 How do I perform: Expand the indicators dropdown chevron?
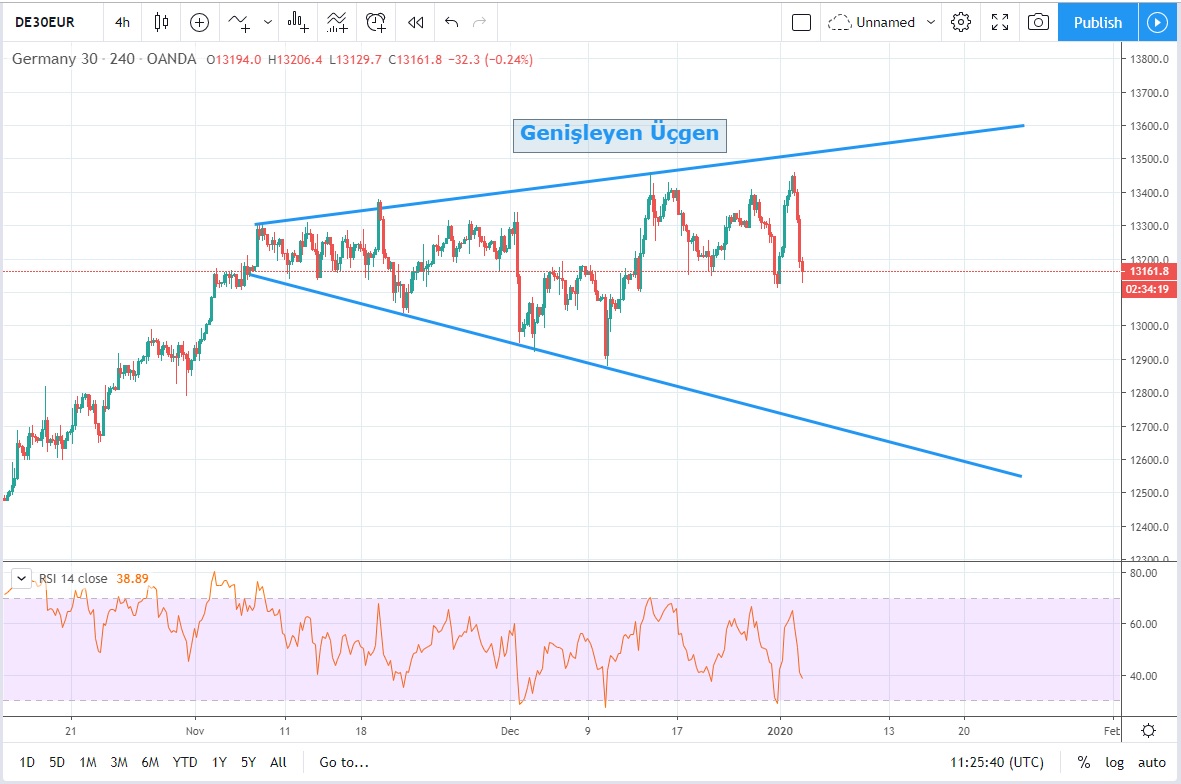(268, 23)
